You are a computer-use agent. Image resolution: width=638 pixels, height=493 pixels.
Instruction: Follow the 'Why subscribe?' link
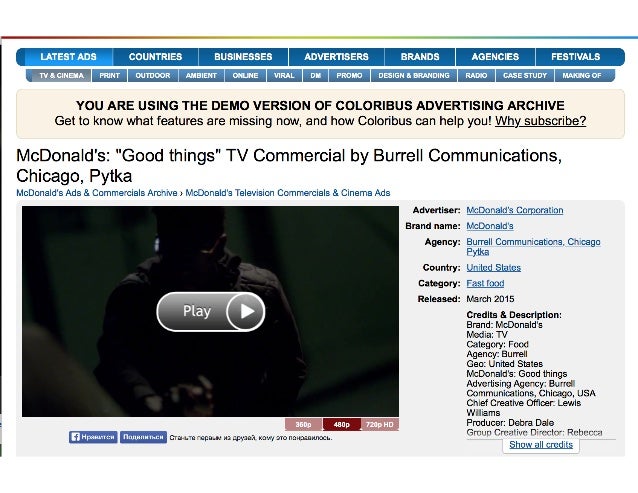(540, 121)
